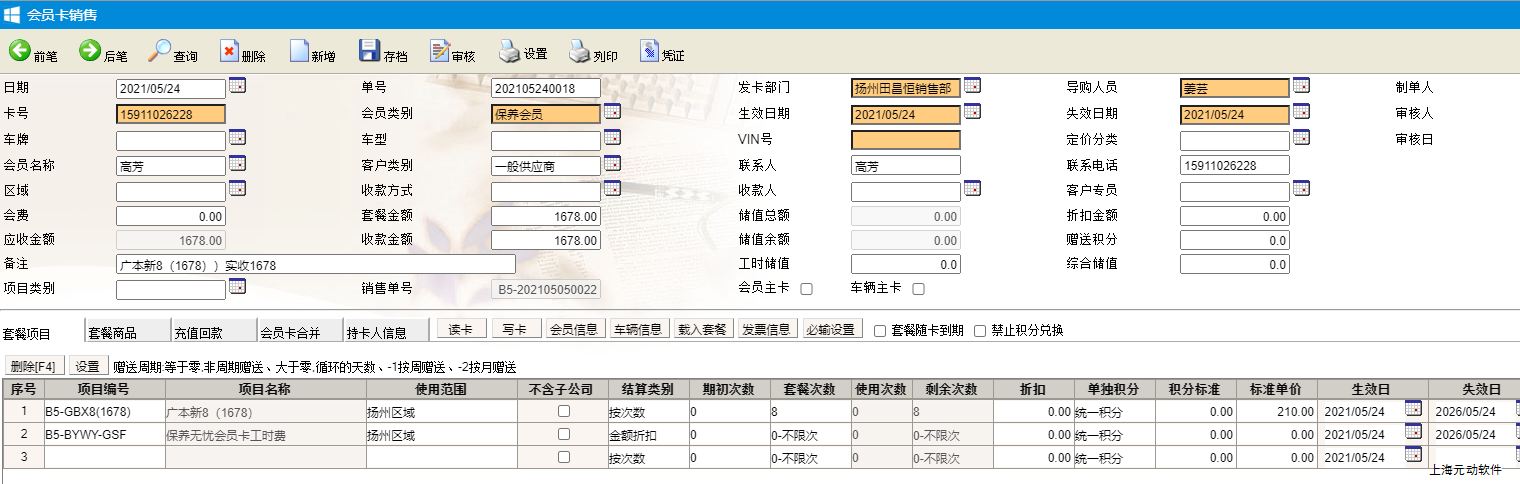Check 不含子公司 box in row 1
Viewport: 1520px width, 484px height.
coord(564,411)
